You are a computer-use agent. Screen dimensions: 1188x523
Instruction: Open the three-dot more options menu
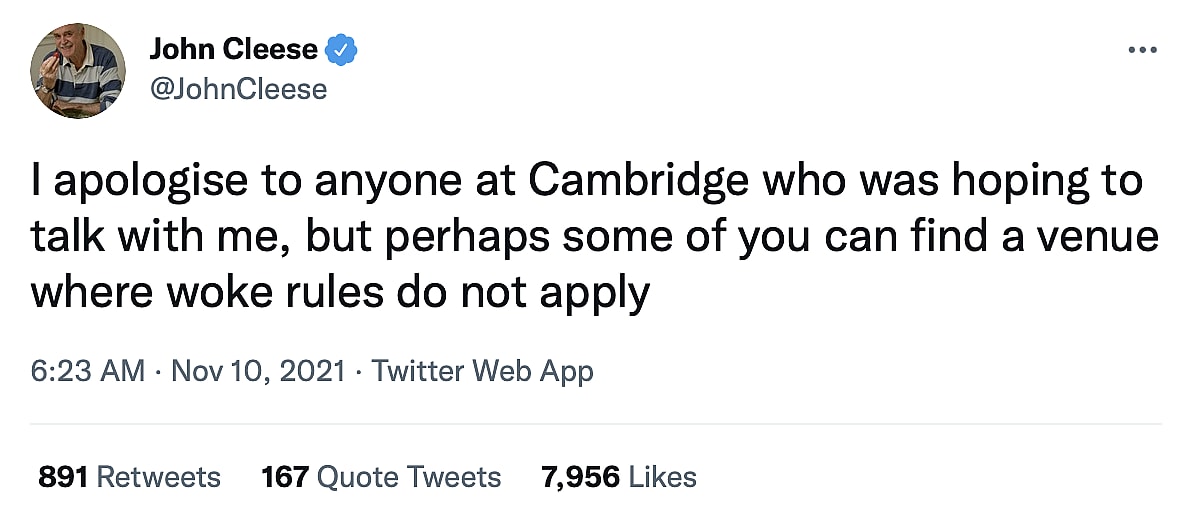tap(1141, 51)
